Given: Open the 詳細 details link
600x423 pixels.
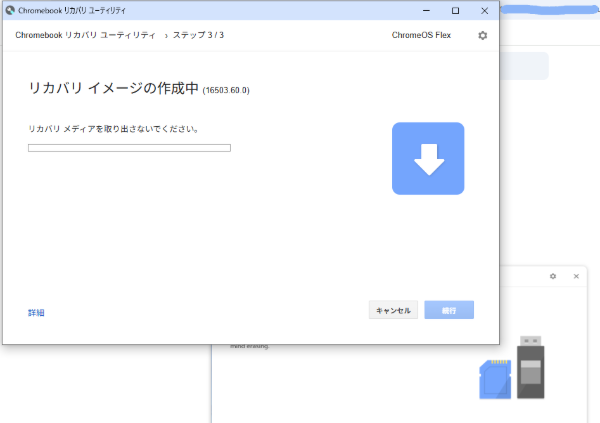Looking at the screenshot, I should (36, 313).
